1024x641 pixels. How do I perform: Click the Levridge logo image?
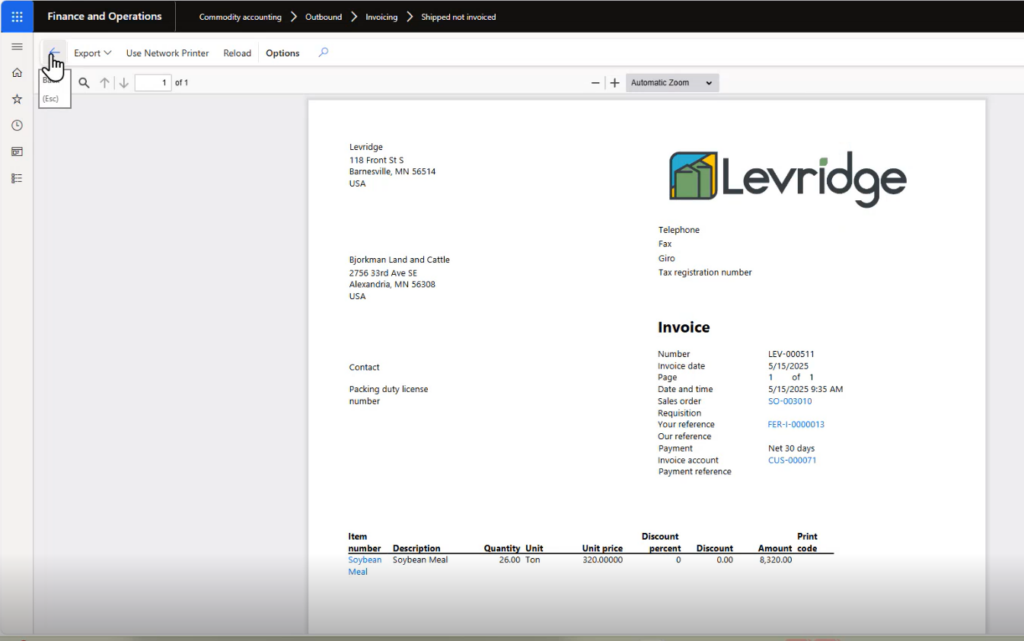[x=788, y=178]
